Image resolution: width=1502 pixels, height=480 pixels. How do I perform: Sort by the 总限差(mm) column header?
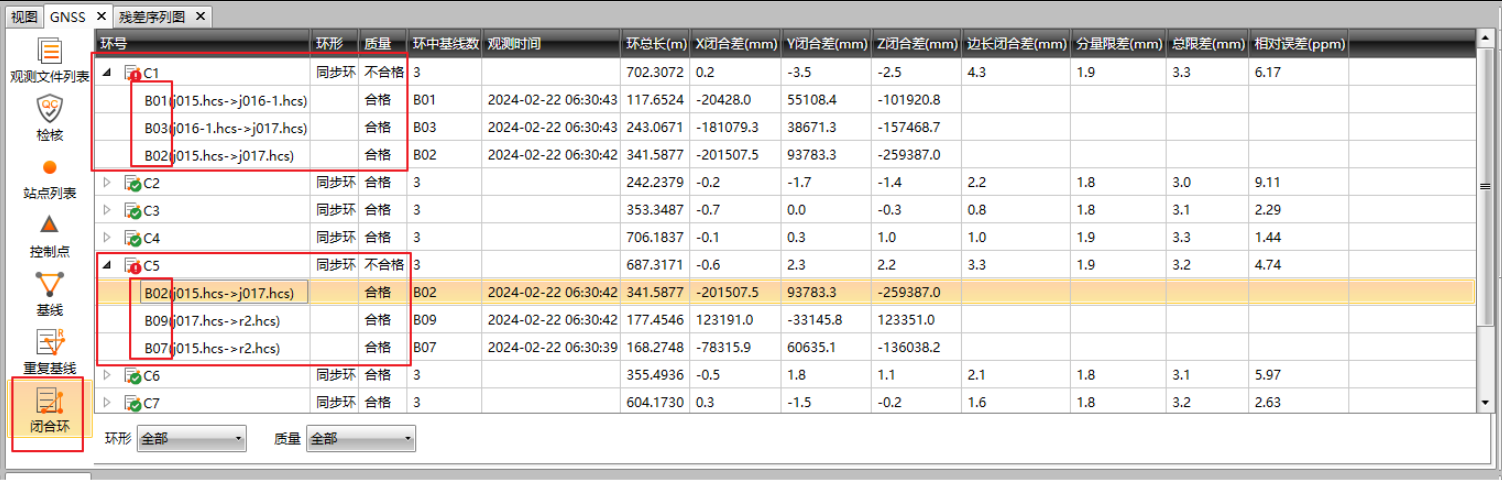(1208, 44)
